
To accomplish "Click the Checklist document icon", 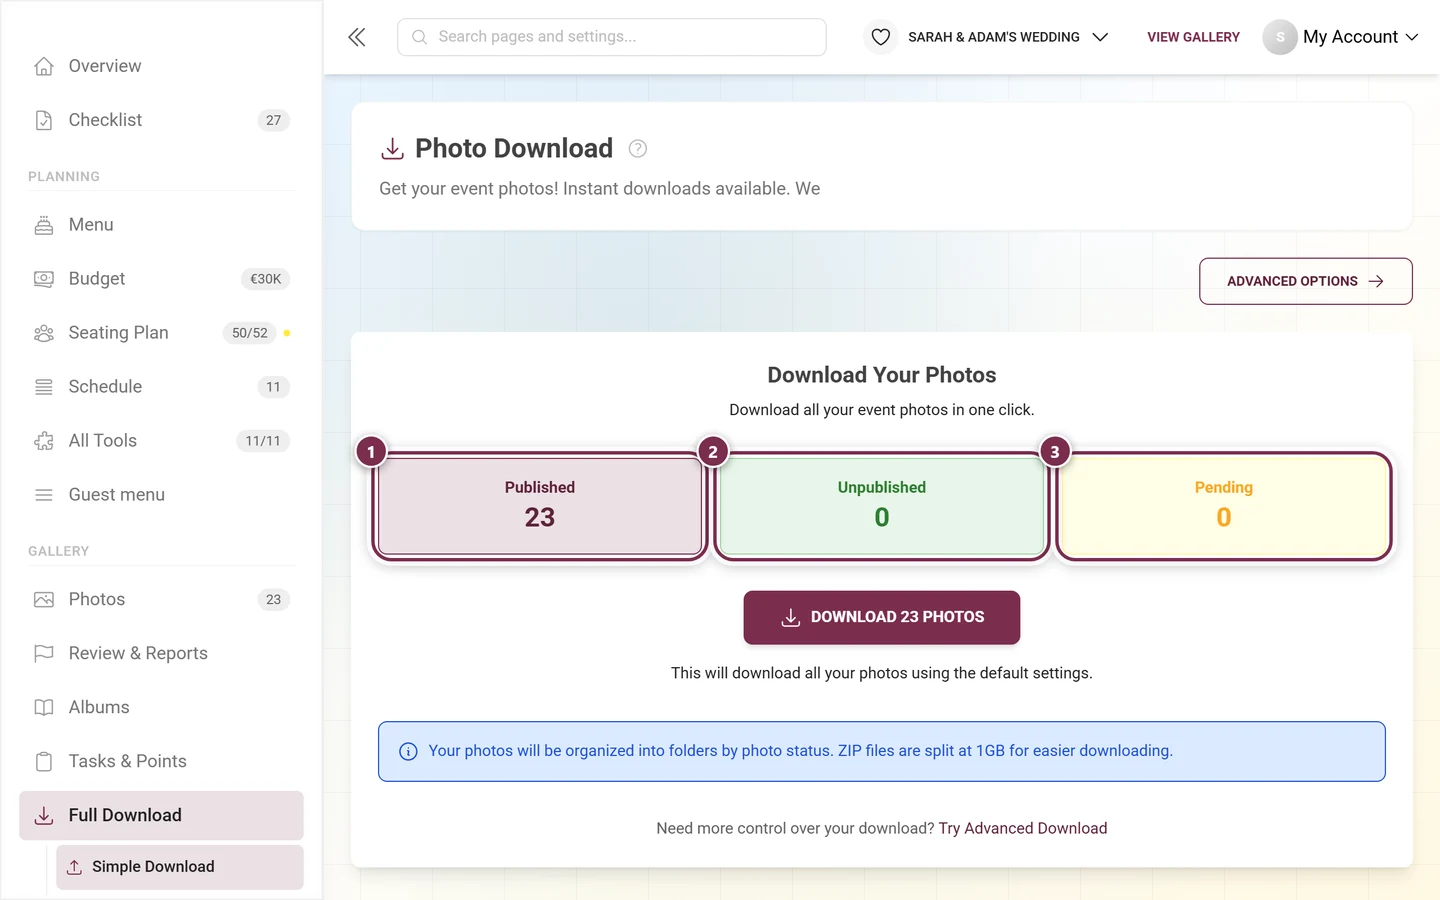I will coord(44,120).
